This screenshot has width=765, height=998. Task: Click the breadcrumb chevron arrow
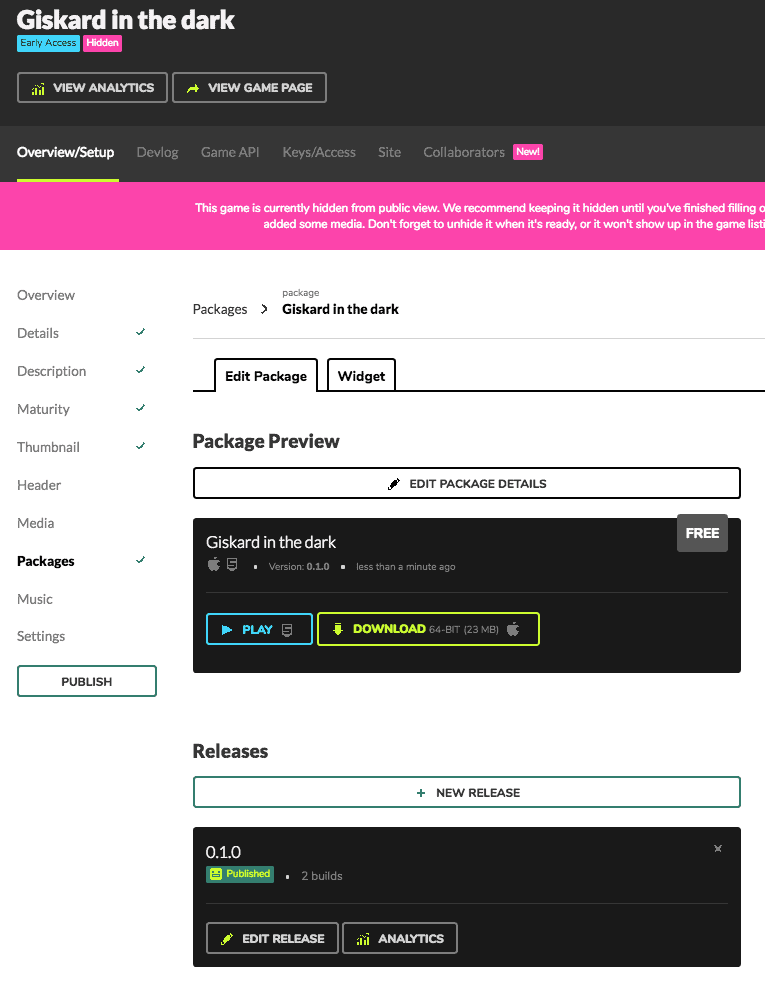[x=264, y=309]
